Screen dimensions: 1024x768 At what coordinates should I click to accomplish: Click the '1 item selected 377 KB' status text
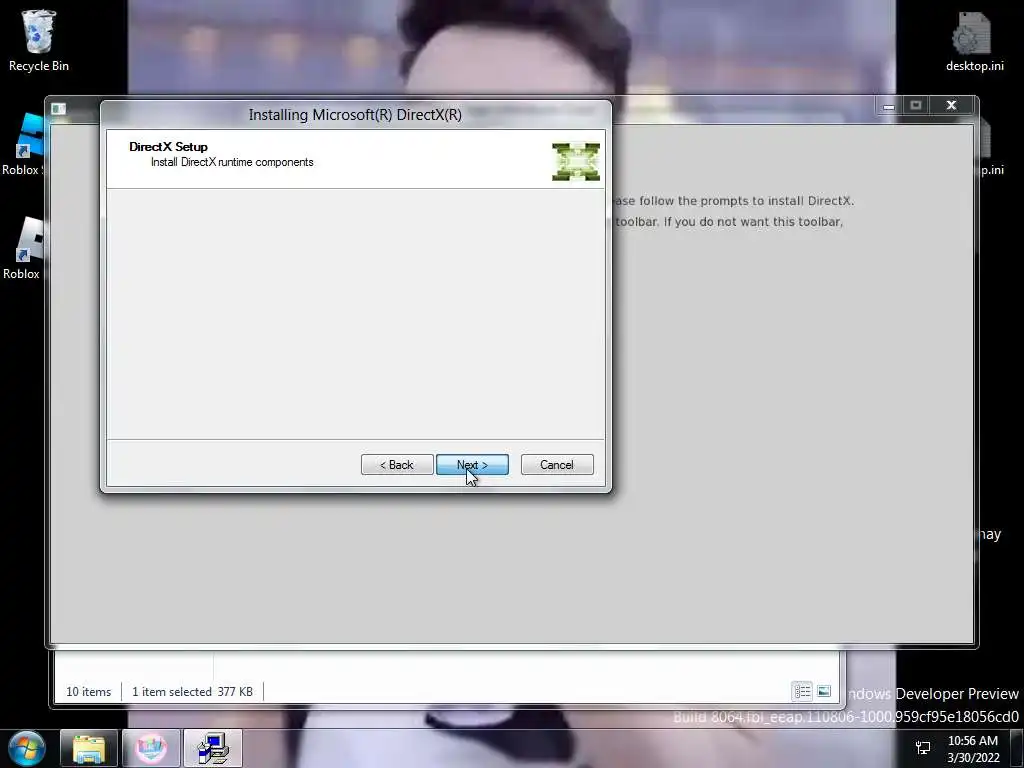(192, 692)
